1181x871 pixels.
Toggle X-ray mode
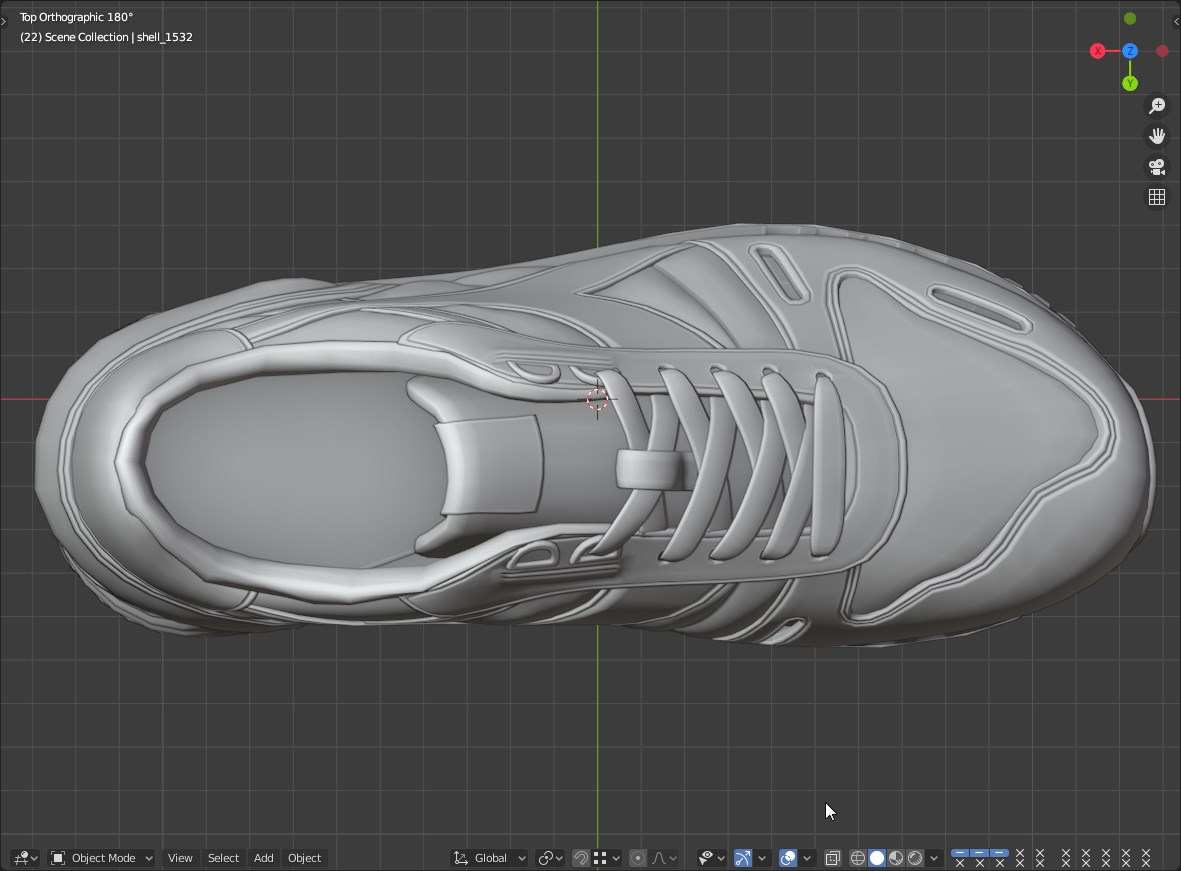click(832, 858)
